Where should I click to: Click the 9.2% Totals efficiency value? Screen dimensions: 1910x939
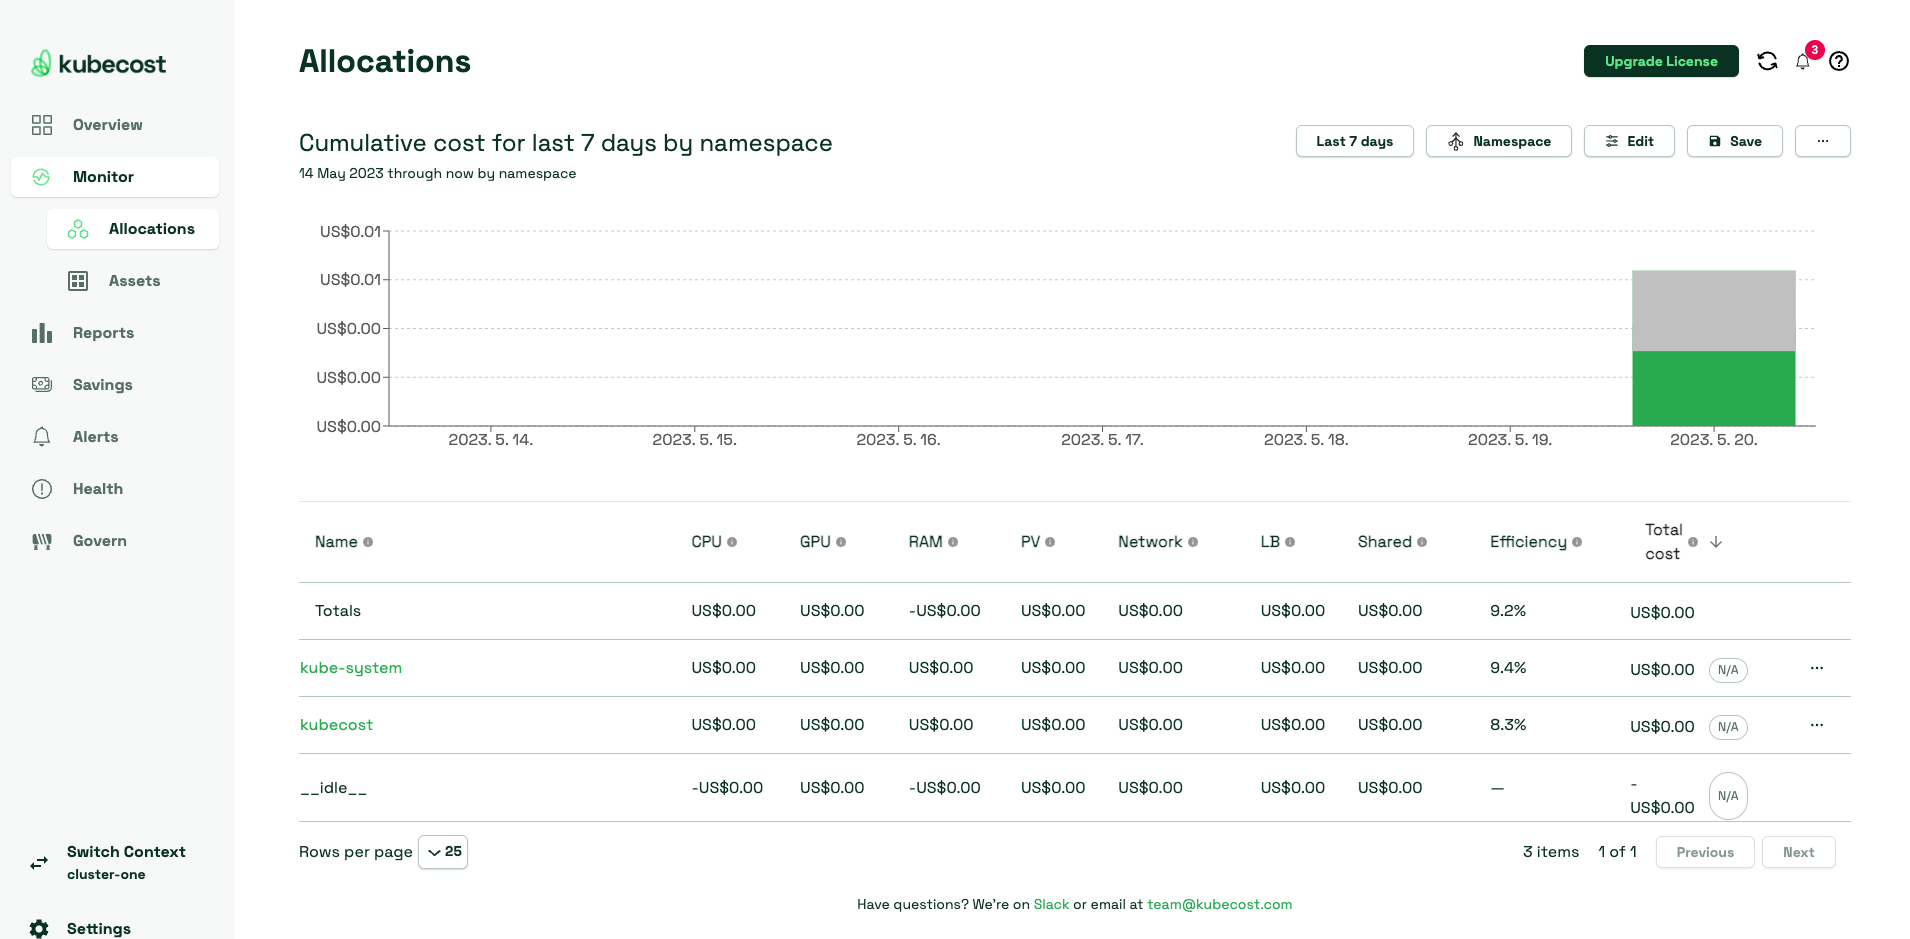(x=1508, y=611)
